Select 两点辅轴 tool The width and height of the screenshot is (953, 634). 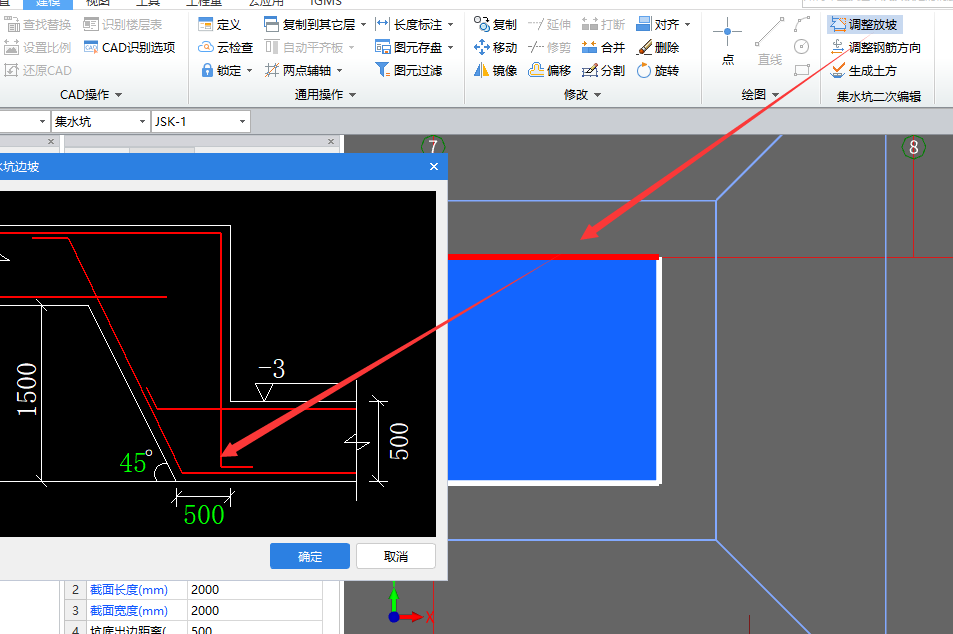point(299,71)
